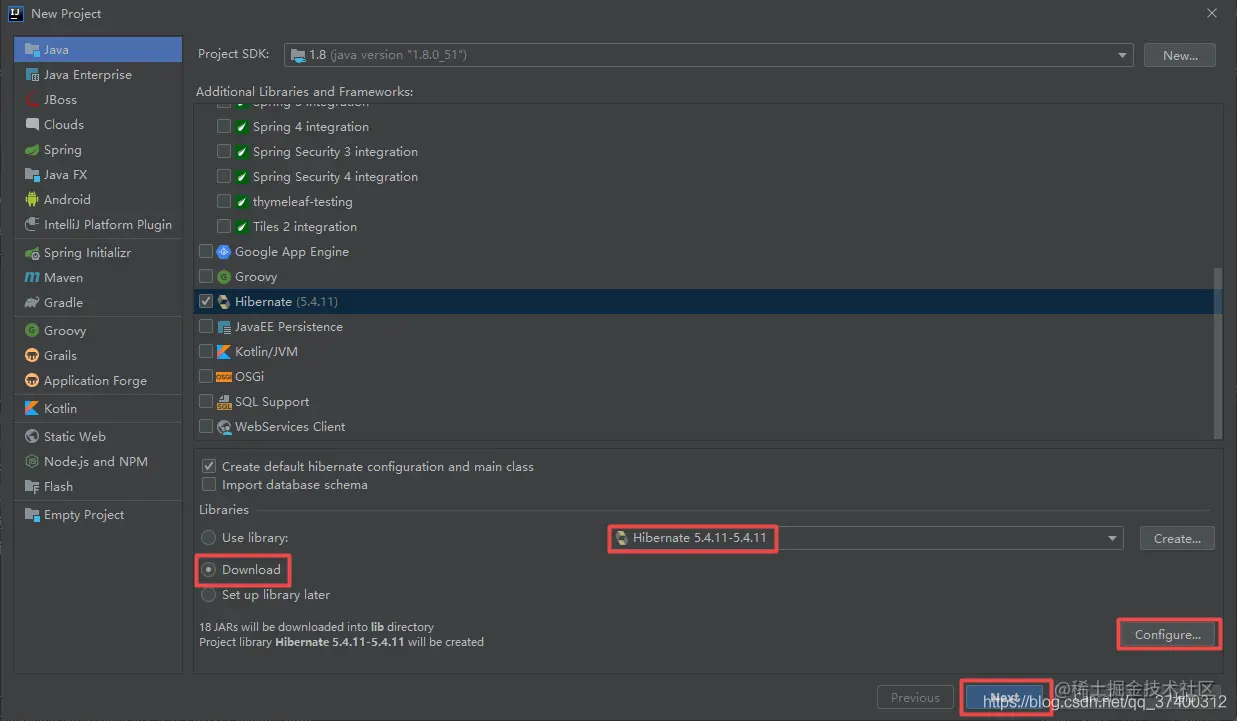The image size is (1237, 721).
Task: Click the New... SDK button
Action: pos(1180,55)
